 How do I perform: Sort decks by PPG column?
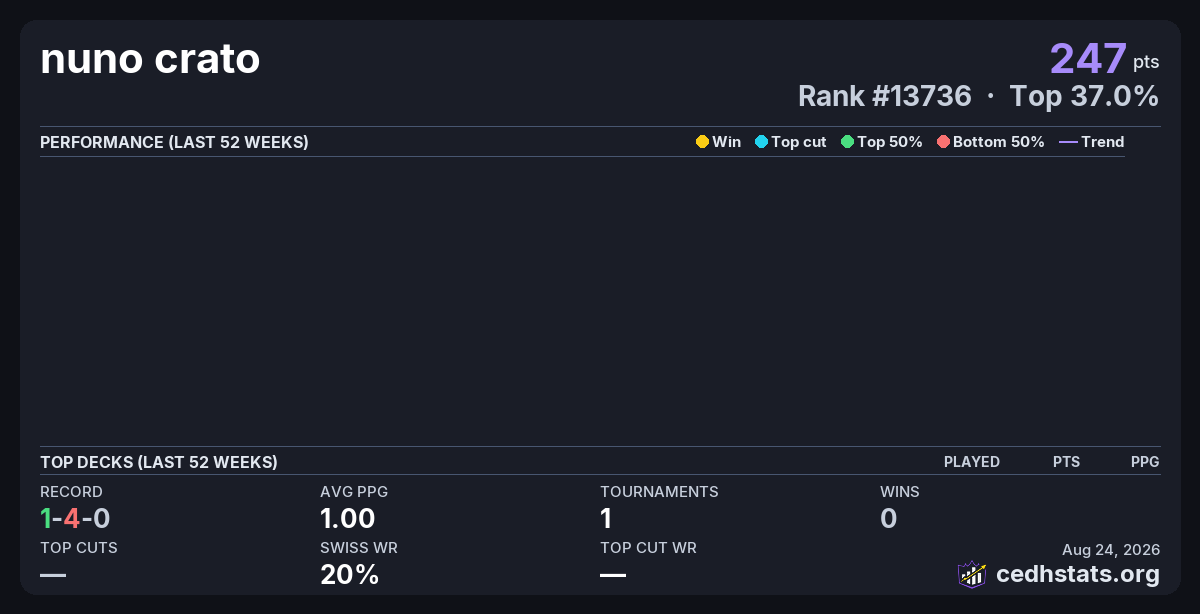[1145, 462]
